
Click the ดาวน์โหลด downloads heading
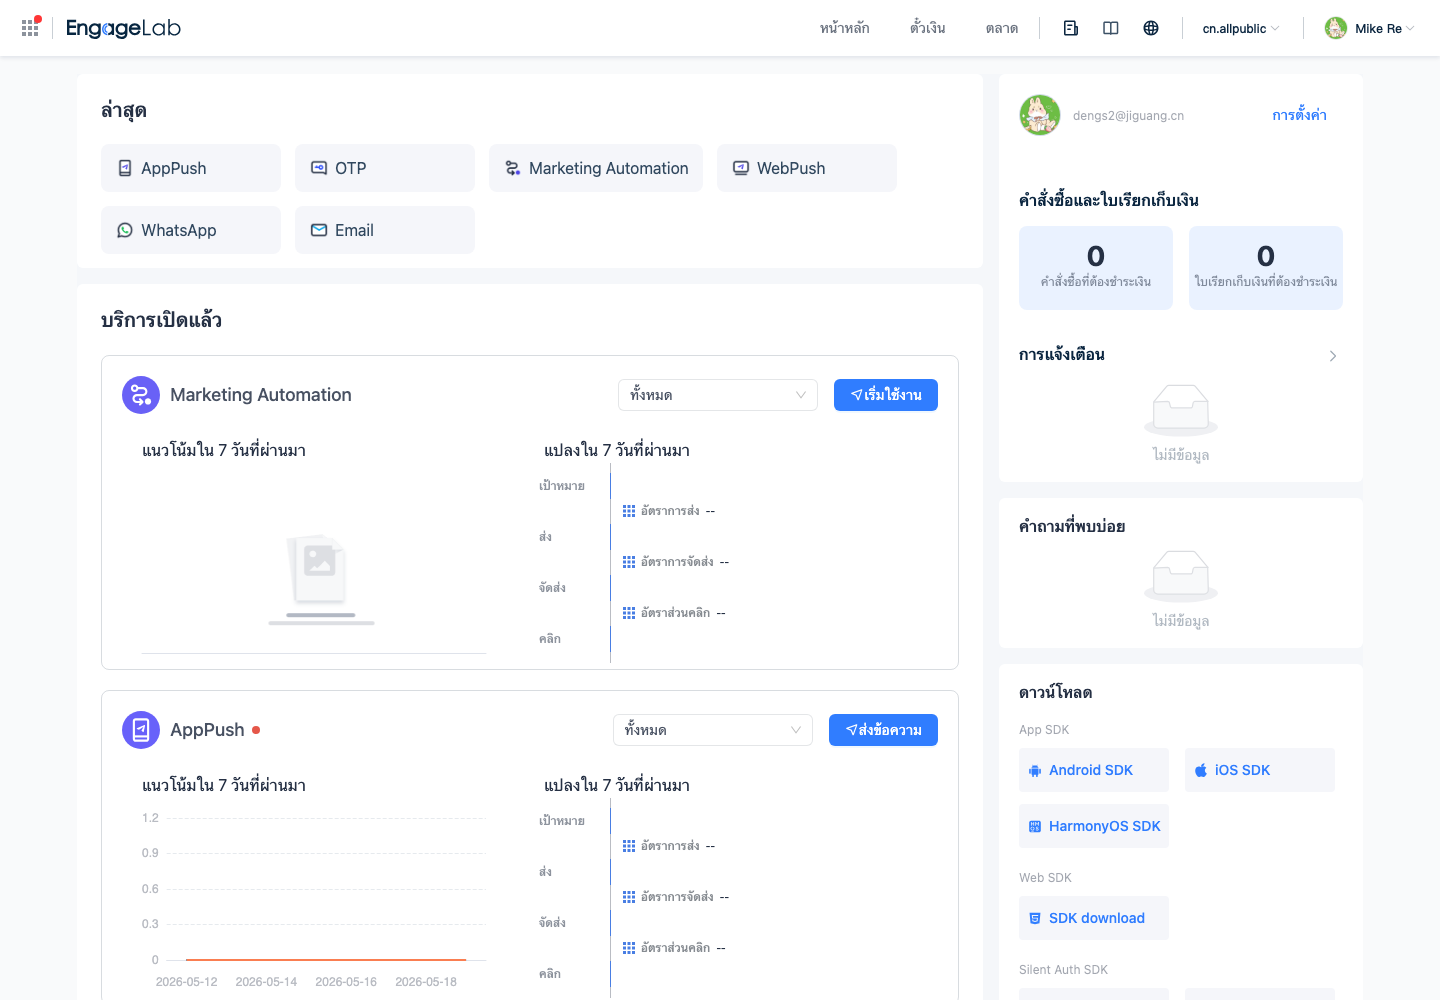[1056, 692]
